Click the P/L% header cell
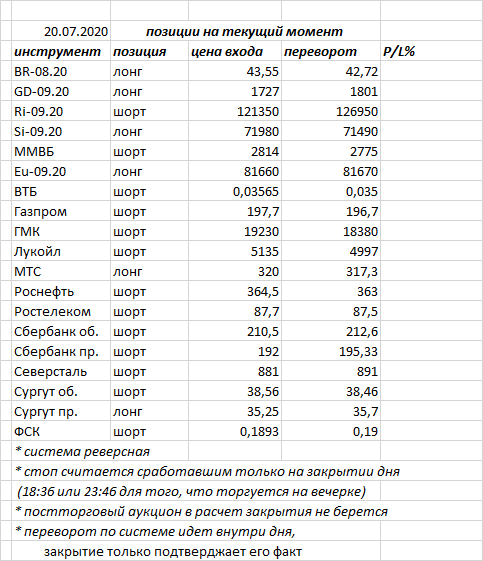The image size is (483, 561). 431,52
